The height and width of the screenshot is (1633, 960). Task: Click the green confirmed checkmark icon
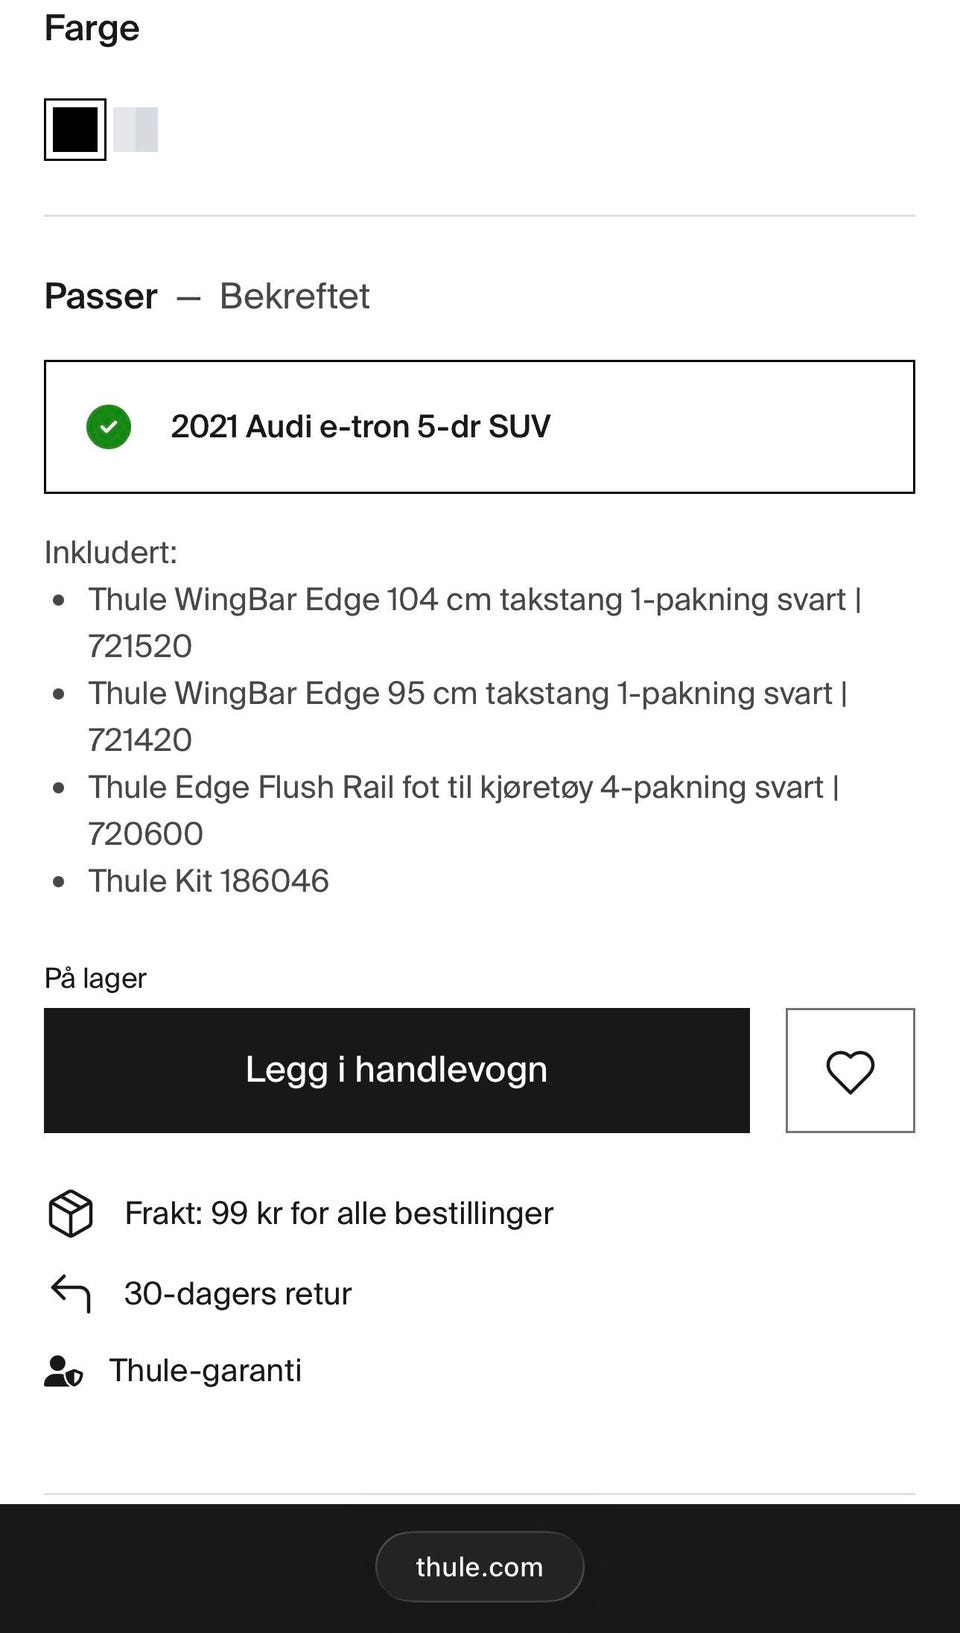[109, 427]
